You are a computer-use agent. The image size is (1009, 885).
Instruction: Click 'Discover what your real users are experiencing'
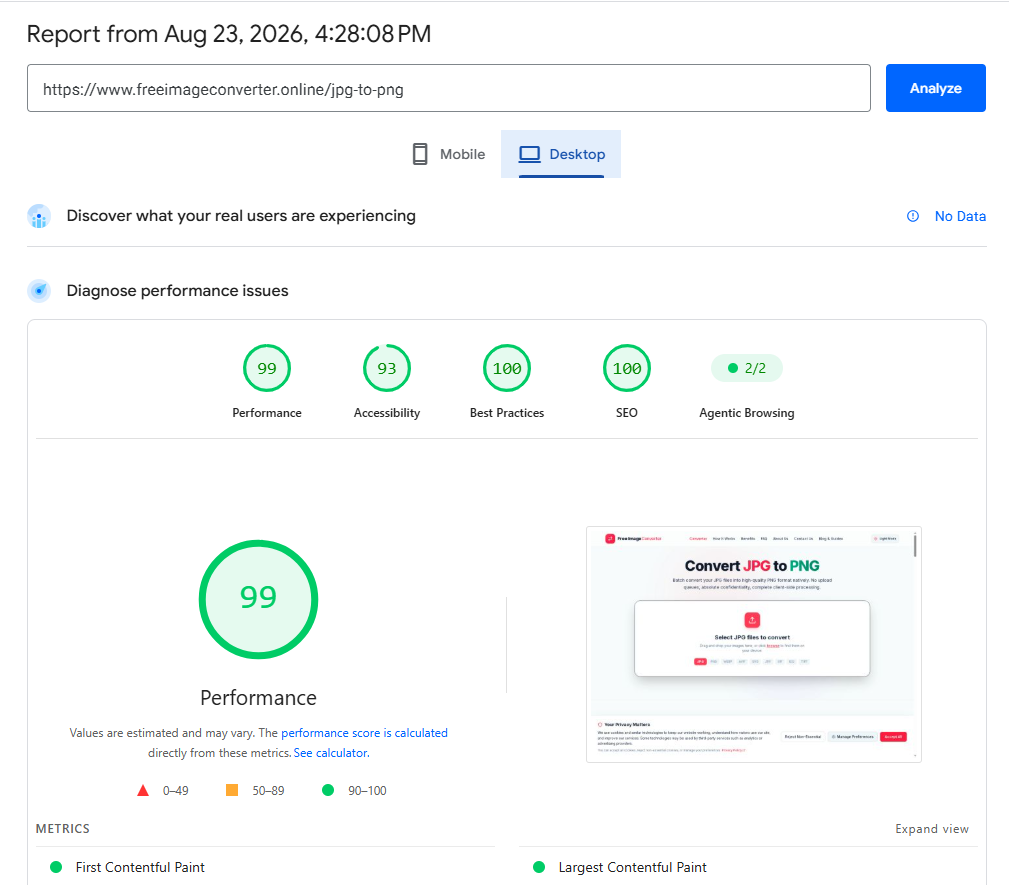tap(241, 216)
